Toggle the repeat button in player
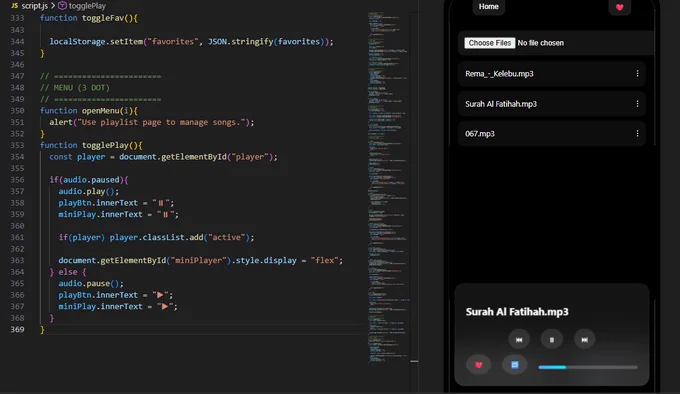The width and height of the screenshot is (680, 394). (514, 365)
